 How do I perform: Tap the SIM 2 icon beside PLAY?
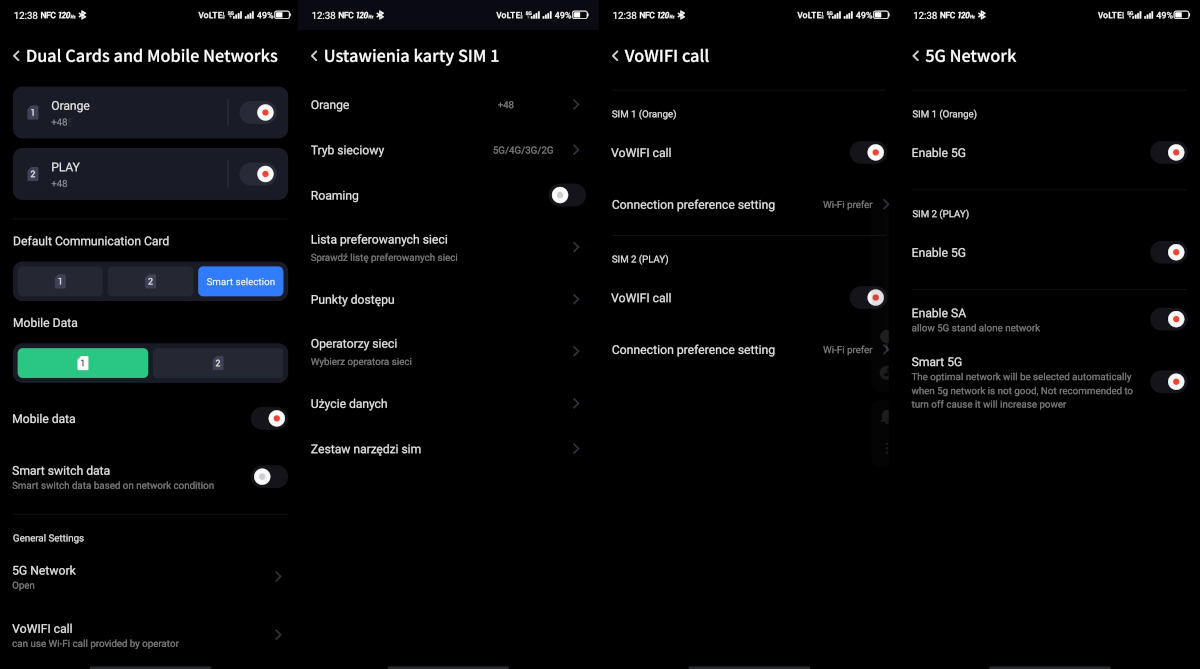[x=32, y=174]
